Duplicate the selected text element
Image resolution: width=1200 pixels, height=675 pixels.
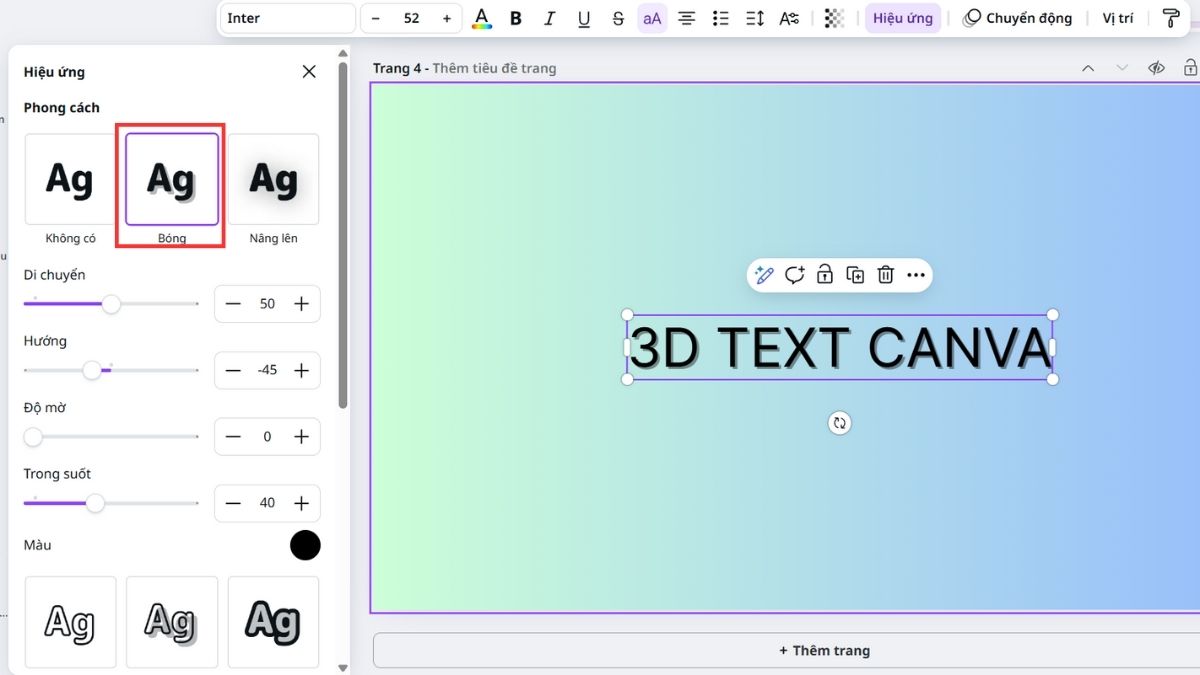tap(855, 275)
